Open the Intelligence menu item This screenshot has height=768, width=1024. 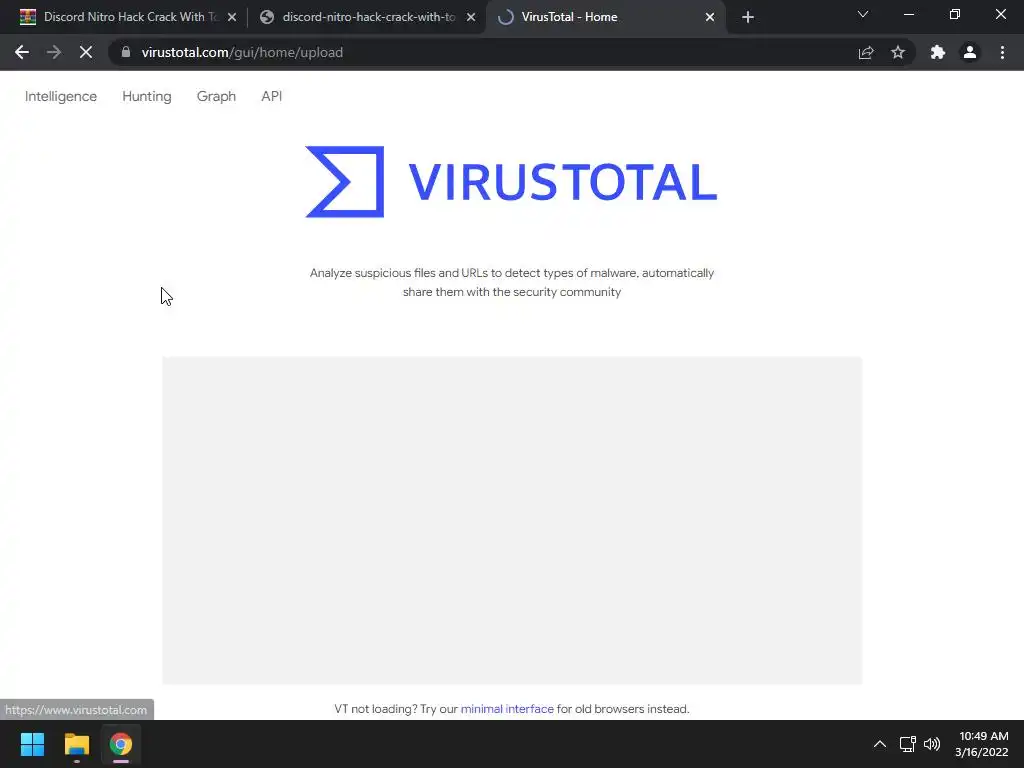point(61,96)
